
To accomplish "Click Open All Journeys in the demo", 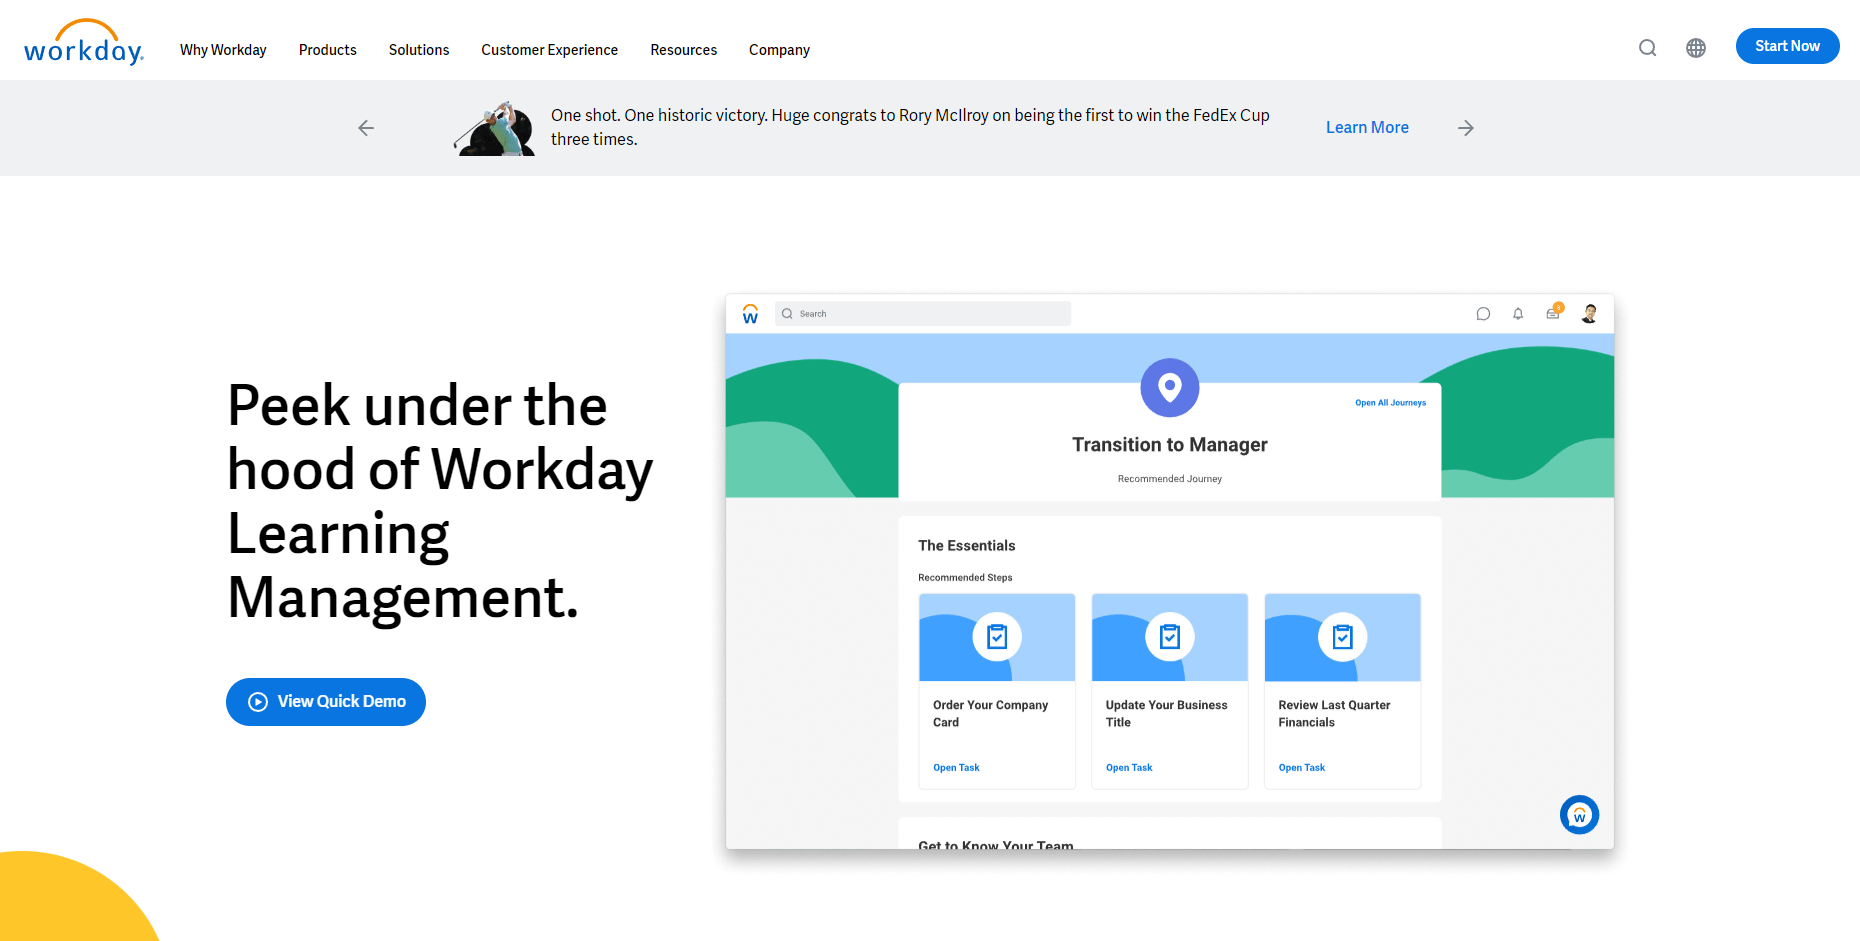I will (x=1390, y=402).
